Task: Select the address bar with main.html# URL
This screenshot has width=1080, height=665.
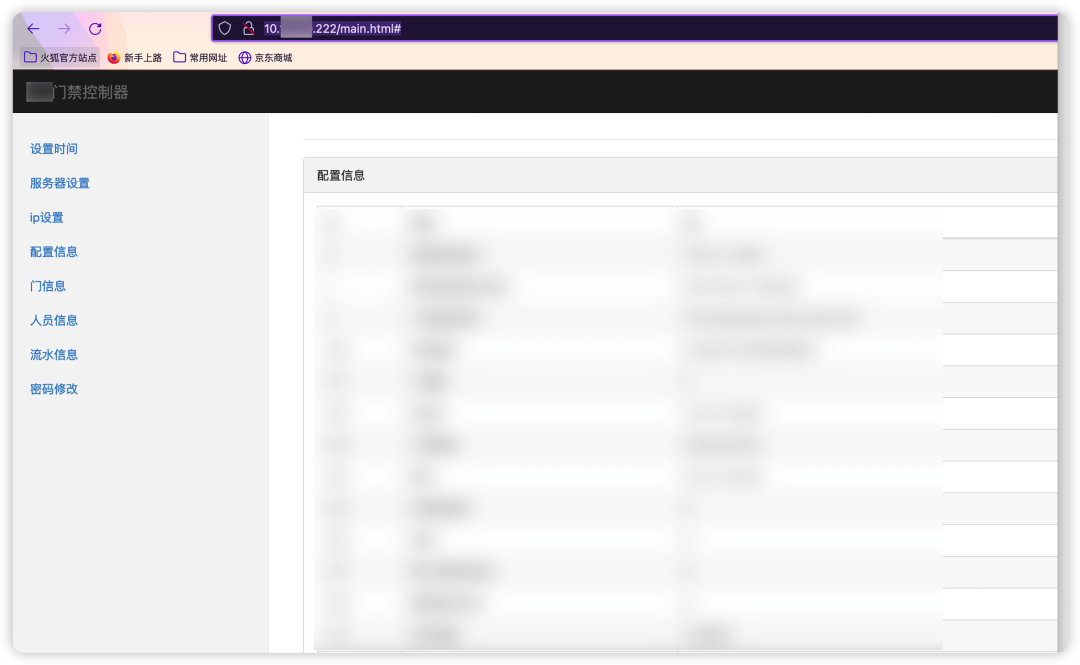Action: click(x=634, y=28)
